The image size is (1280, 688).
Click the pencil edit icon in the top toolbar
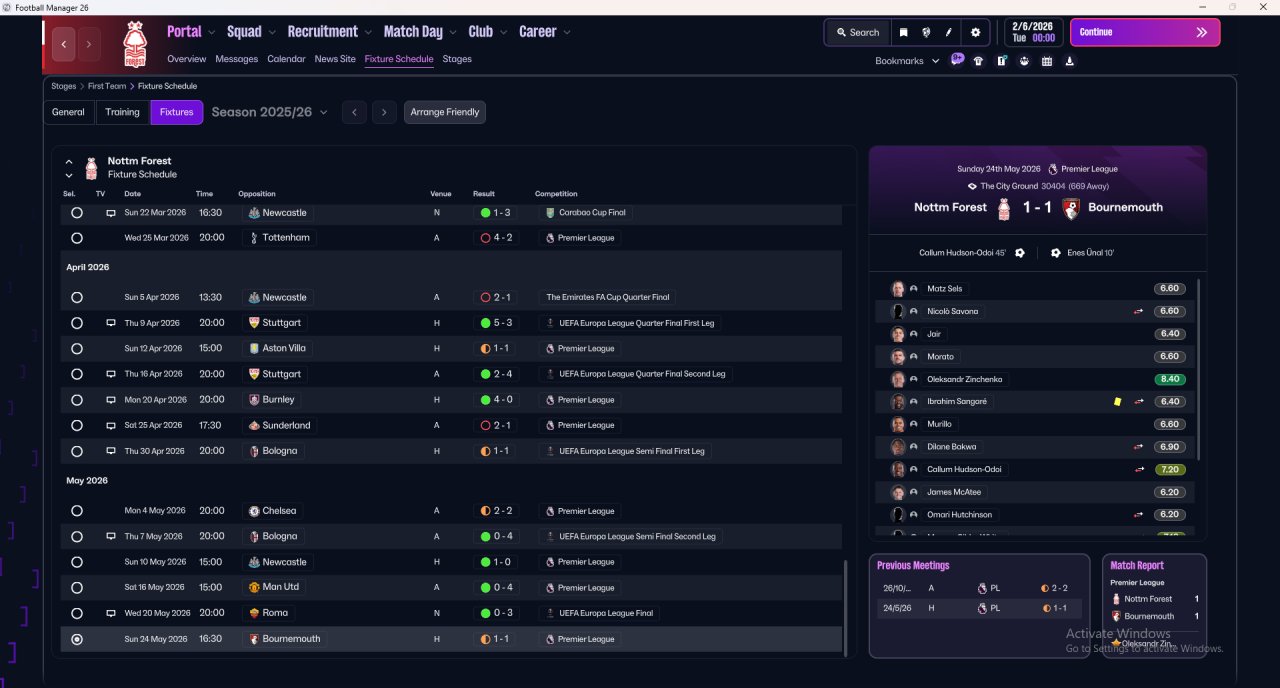point(949,32)
